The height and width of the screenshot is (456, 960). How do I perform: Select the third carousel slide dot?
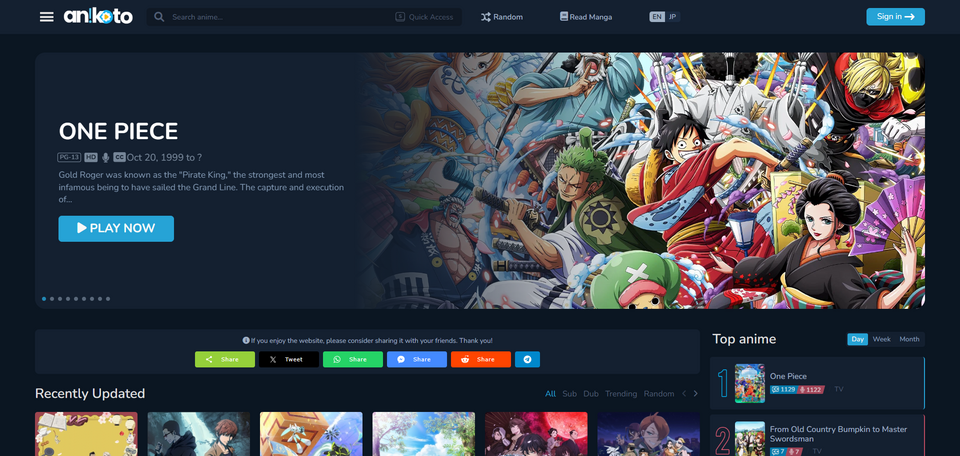[60, 299]
